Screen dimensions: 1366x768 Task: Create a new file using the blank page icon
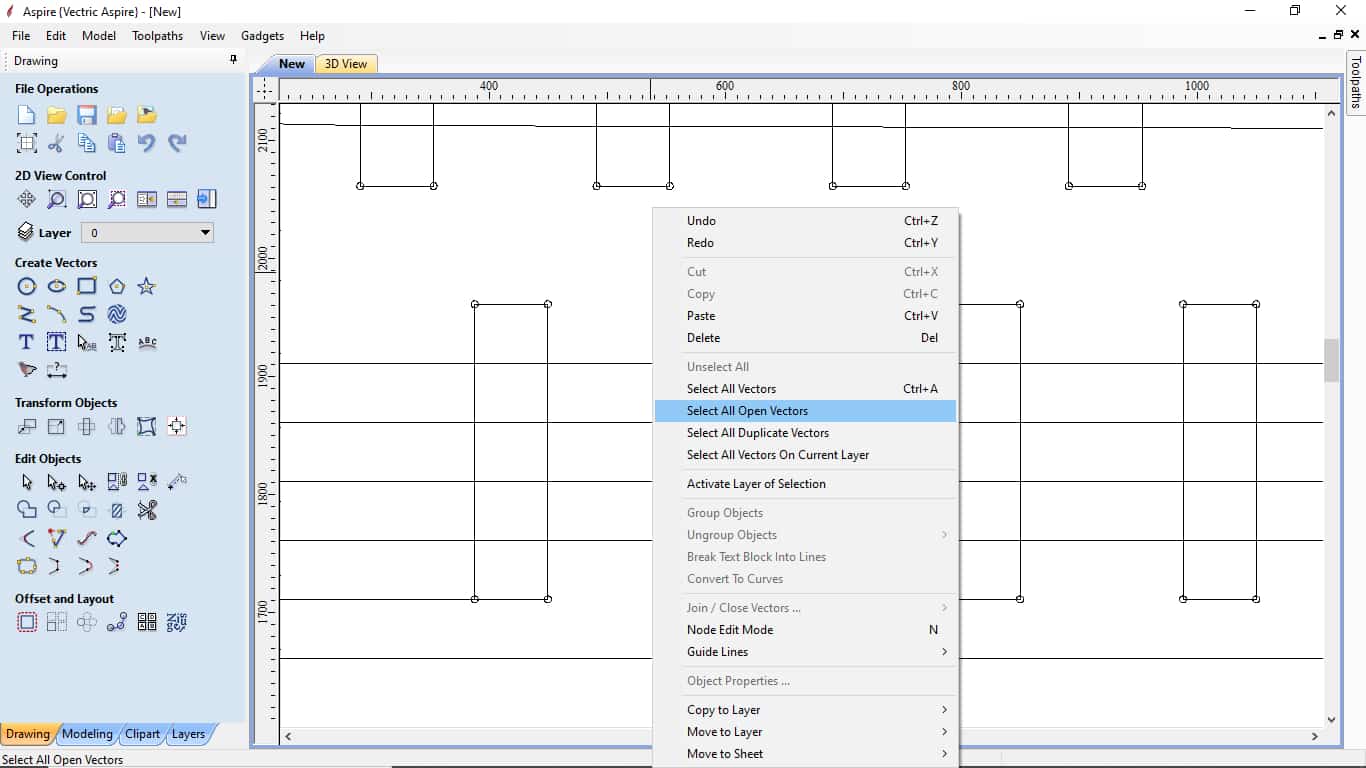[27, 115]
